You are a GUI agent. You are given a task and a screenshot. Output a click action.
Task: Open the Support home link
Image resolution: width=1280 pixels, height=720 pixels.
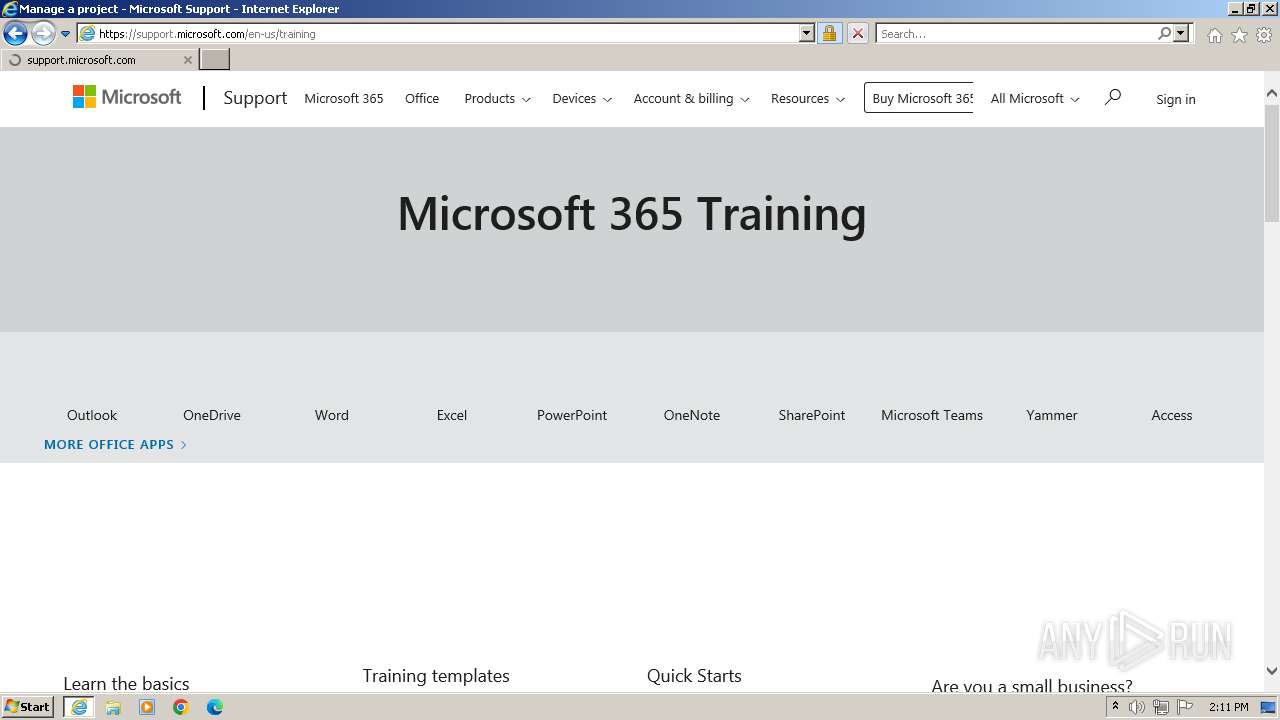point(255,98)
